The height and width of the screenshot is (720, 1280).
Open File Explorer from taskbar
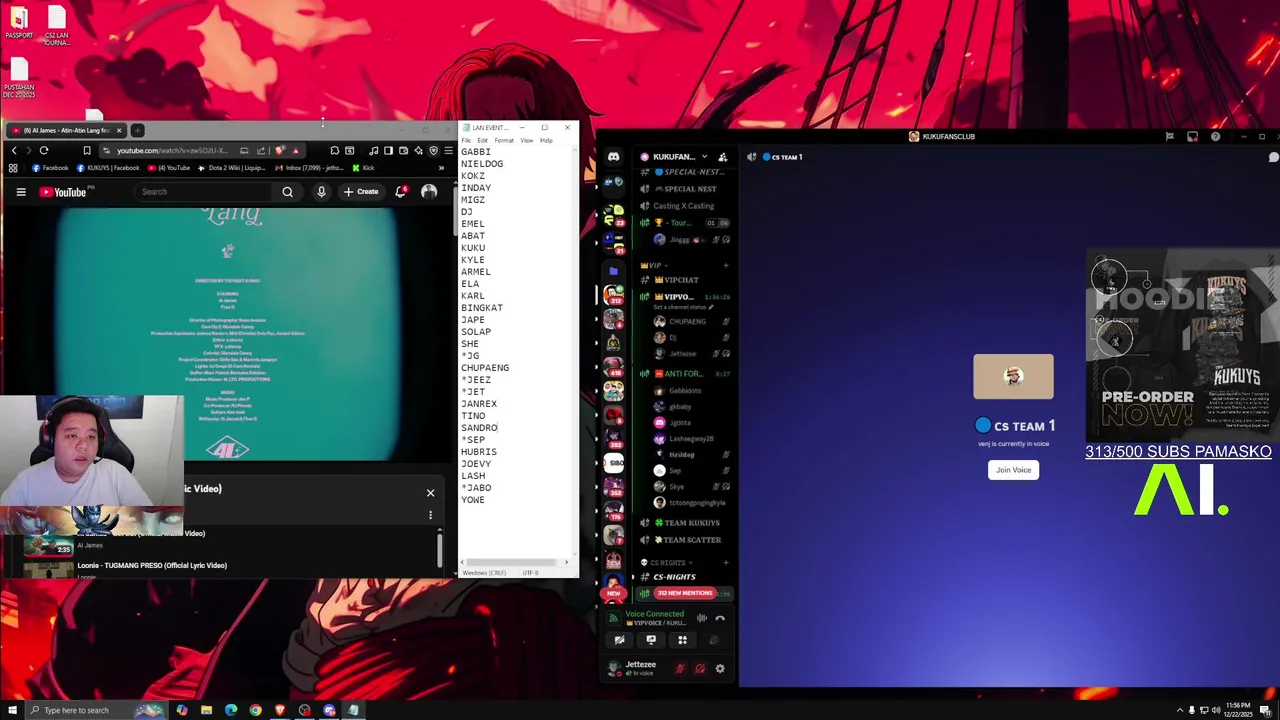[x=206, y=710]
